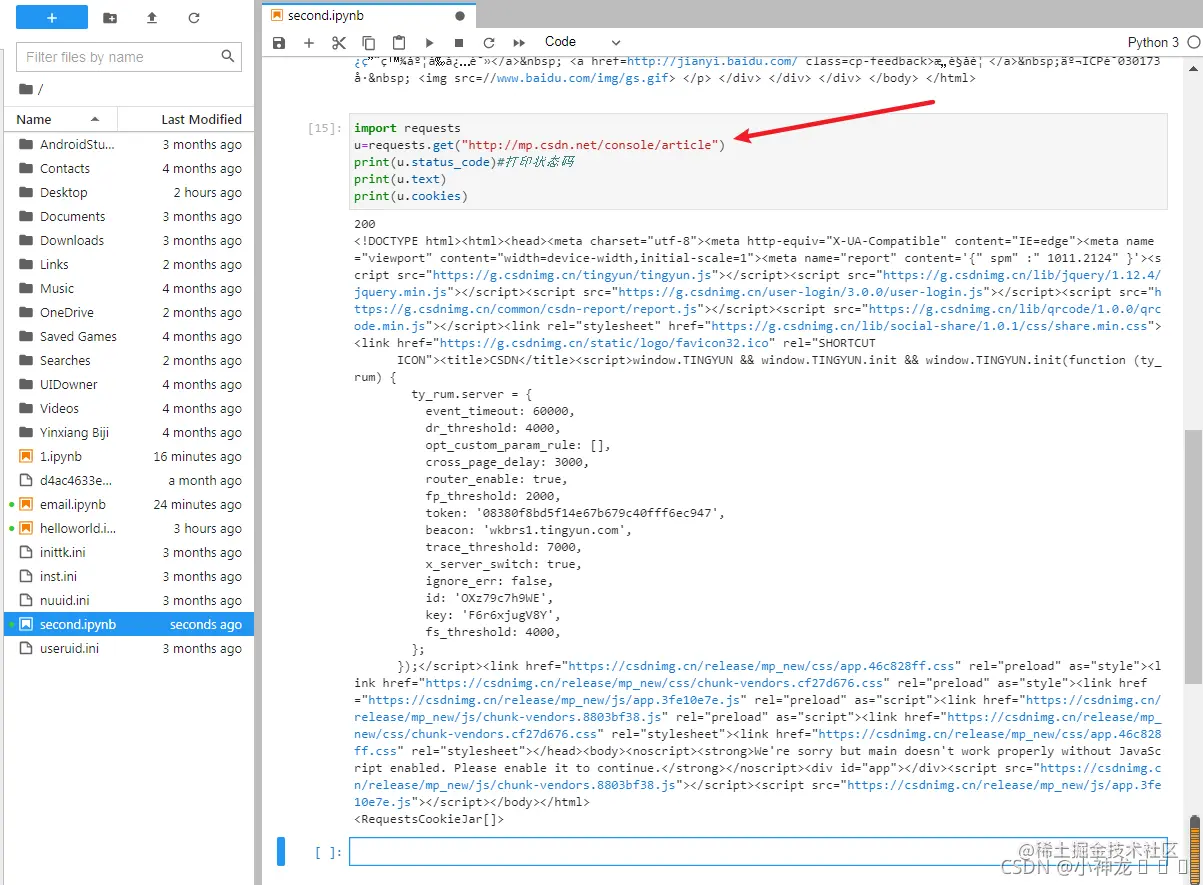This screenshot has width=1203, height=885.
Task: Click the kernel status circle indicator
Action: [1193, 42]
